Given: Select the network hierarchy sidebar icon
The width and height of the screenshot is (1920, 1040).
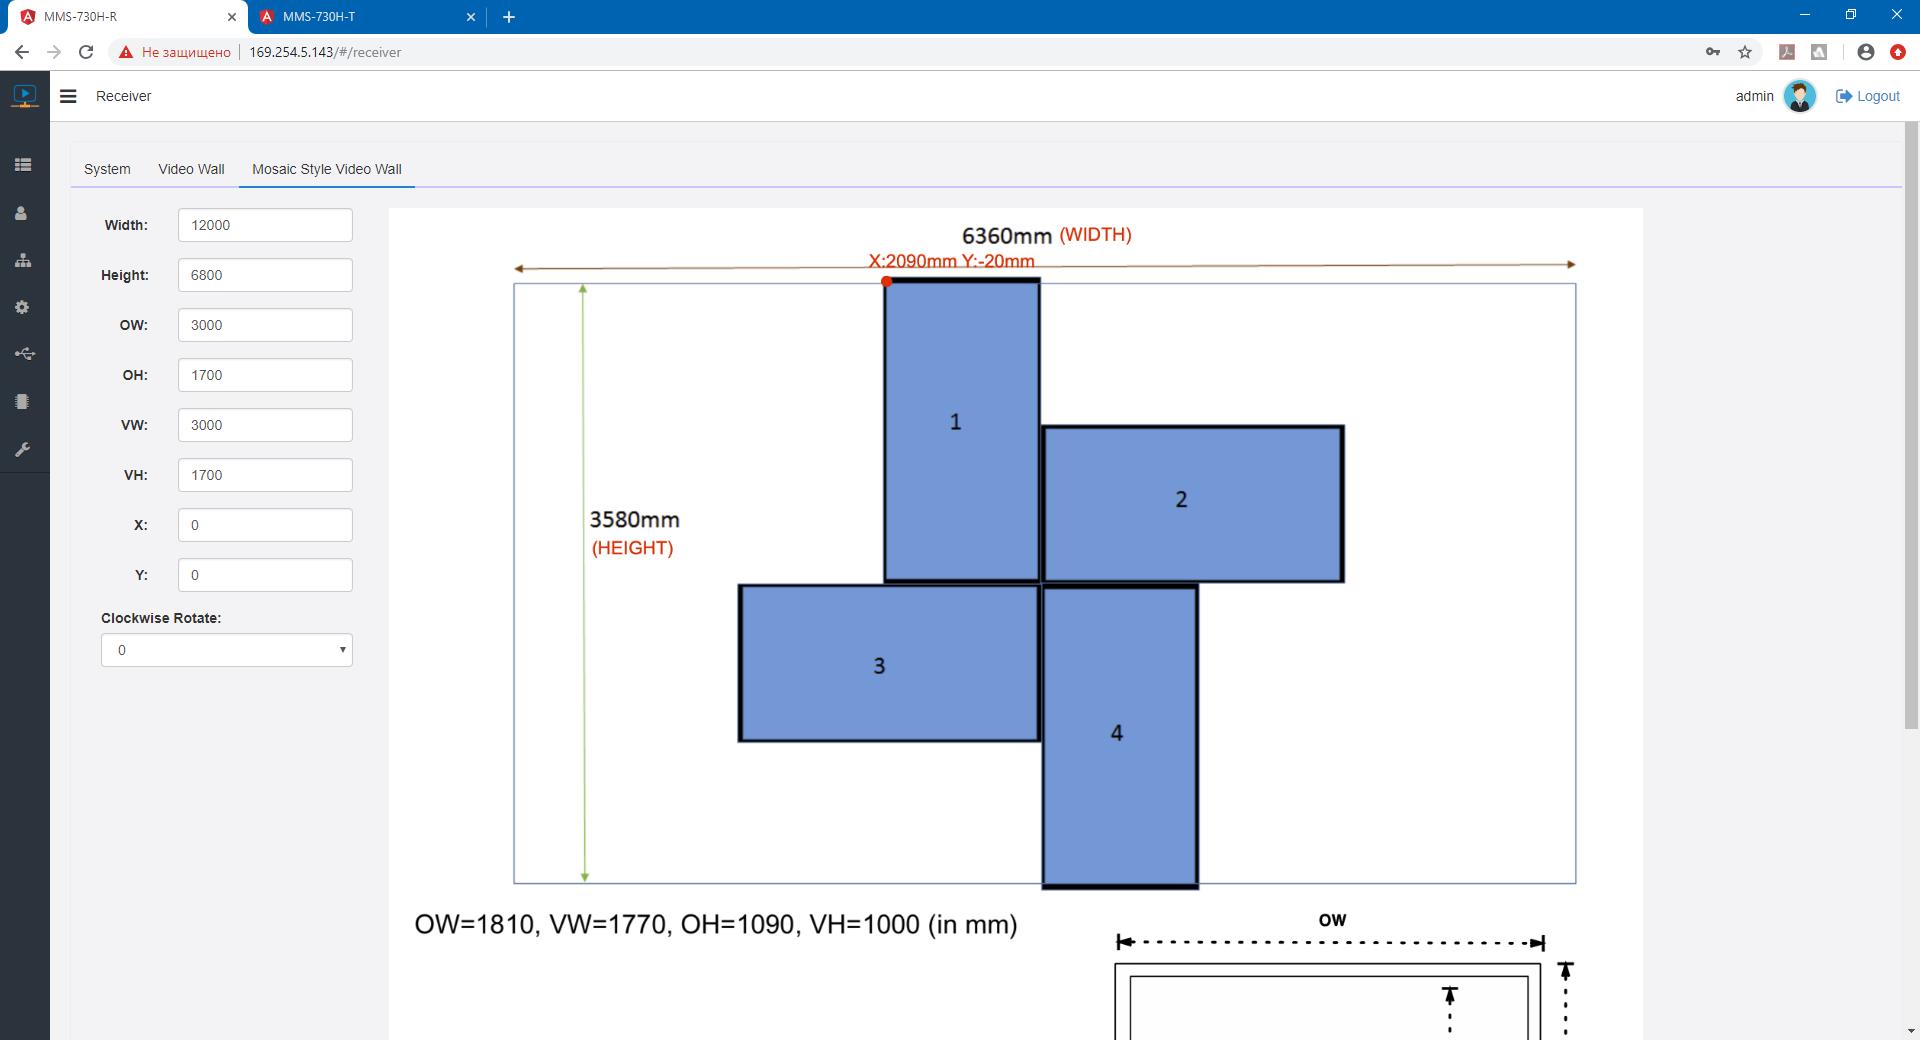Looking at the screenshot, I should pos(23,261).
